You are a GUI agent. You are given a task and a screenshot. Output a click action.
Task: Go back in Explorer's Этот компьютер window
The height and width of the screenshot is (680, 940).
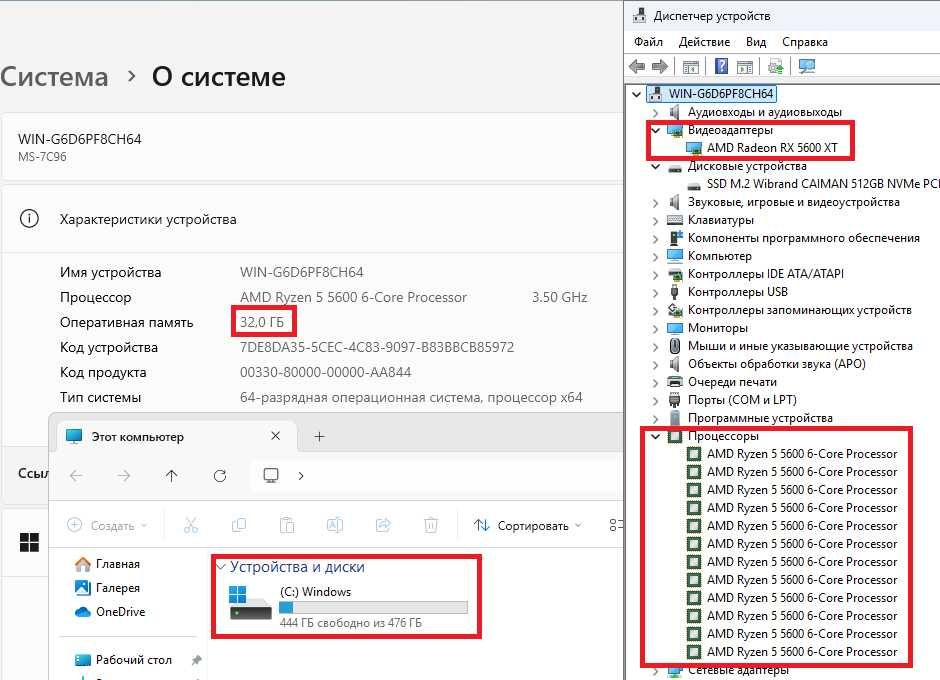tap(76, 476)
